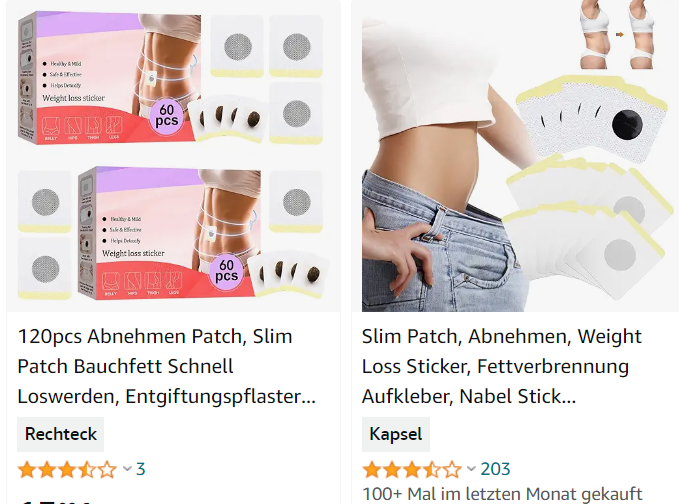Click the Slim Patch Weight Loss Sticker title

(x=501, y=366)
